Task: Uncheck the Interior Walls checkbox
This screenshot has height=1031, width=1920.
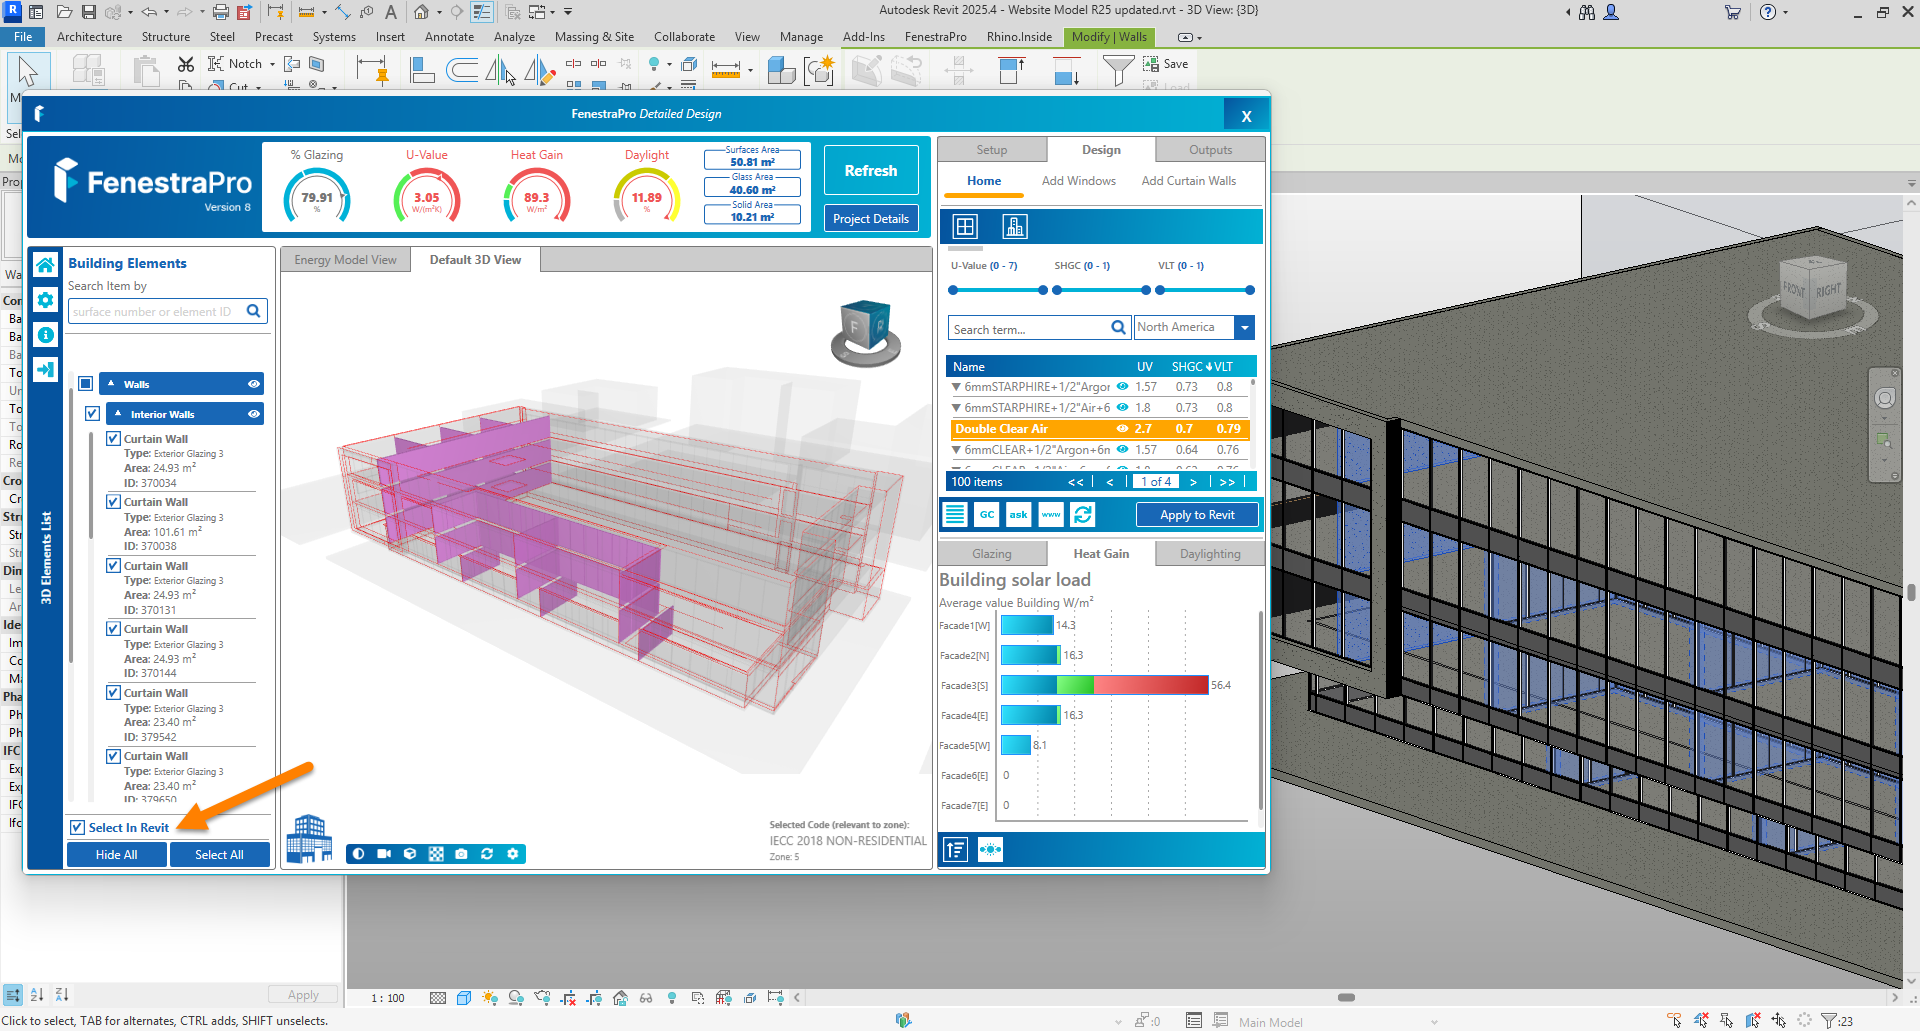Action: pos(93,414)
